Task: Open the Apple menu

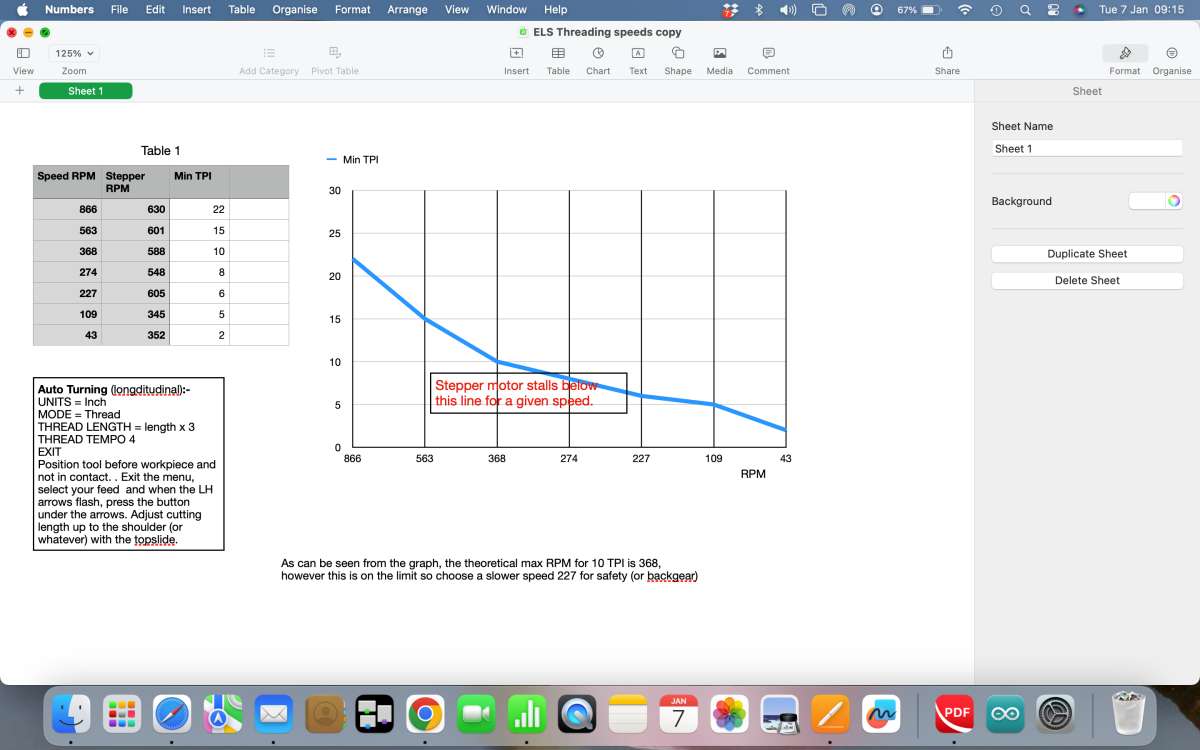Action: click(22, 10)
